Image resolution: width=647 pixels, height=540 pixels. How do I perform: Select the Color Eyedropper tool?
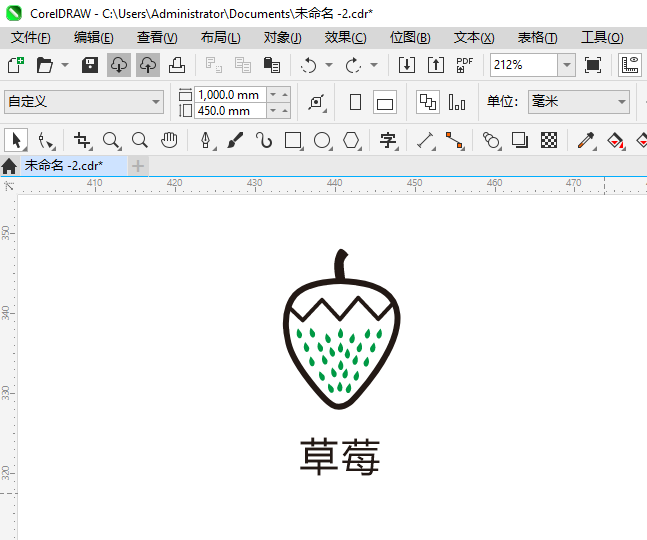point(586,141)
